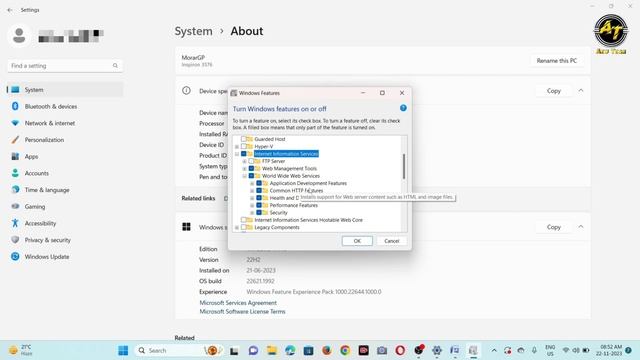
Task: Click the Rename this PC button
Action: tap(557, 60)
